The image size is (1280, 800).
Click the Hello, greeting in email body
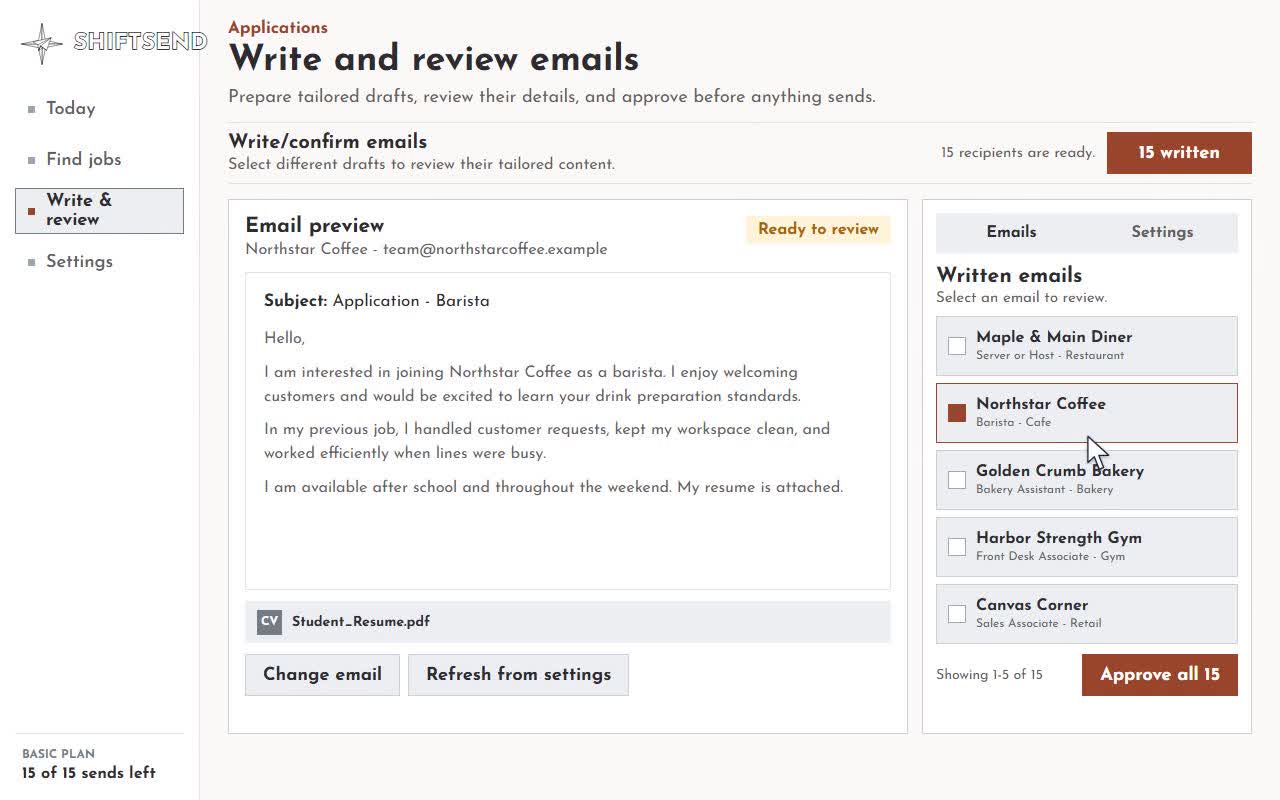point(284,339)
